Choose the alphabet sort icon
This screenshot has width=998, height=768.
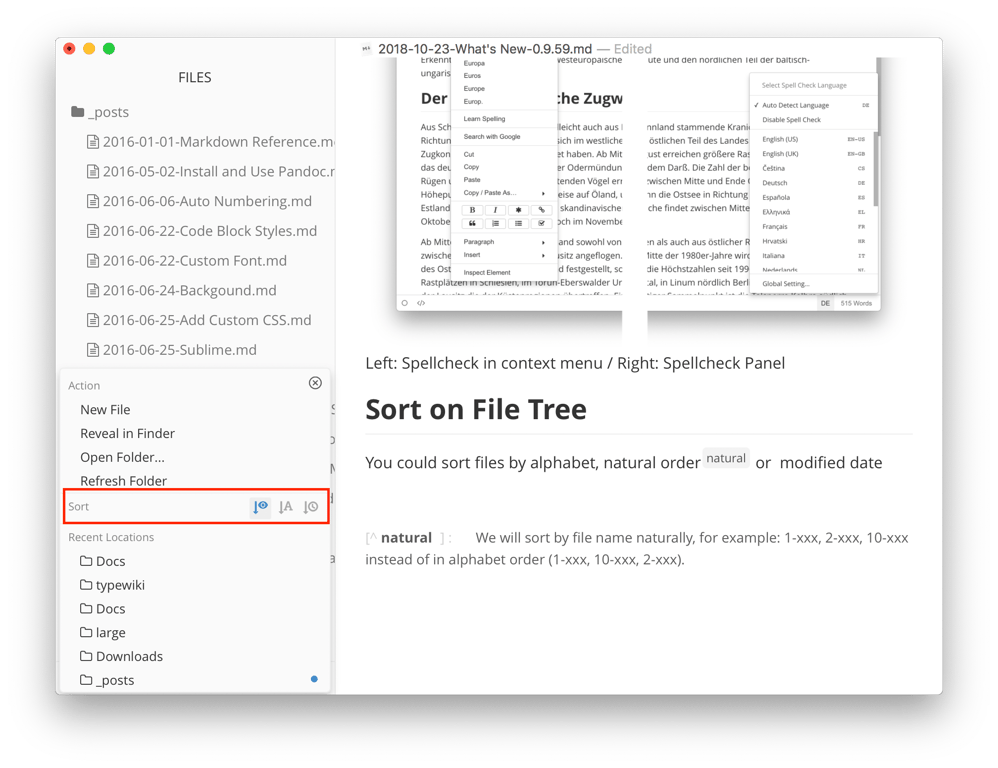pos(286,506)
